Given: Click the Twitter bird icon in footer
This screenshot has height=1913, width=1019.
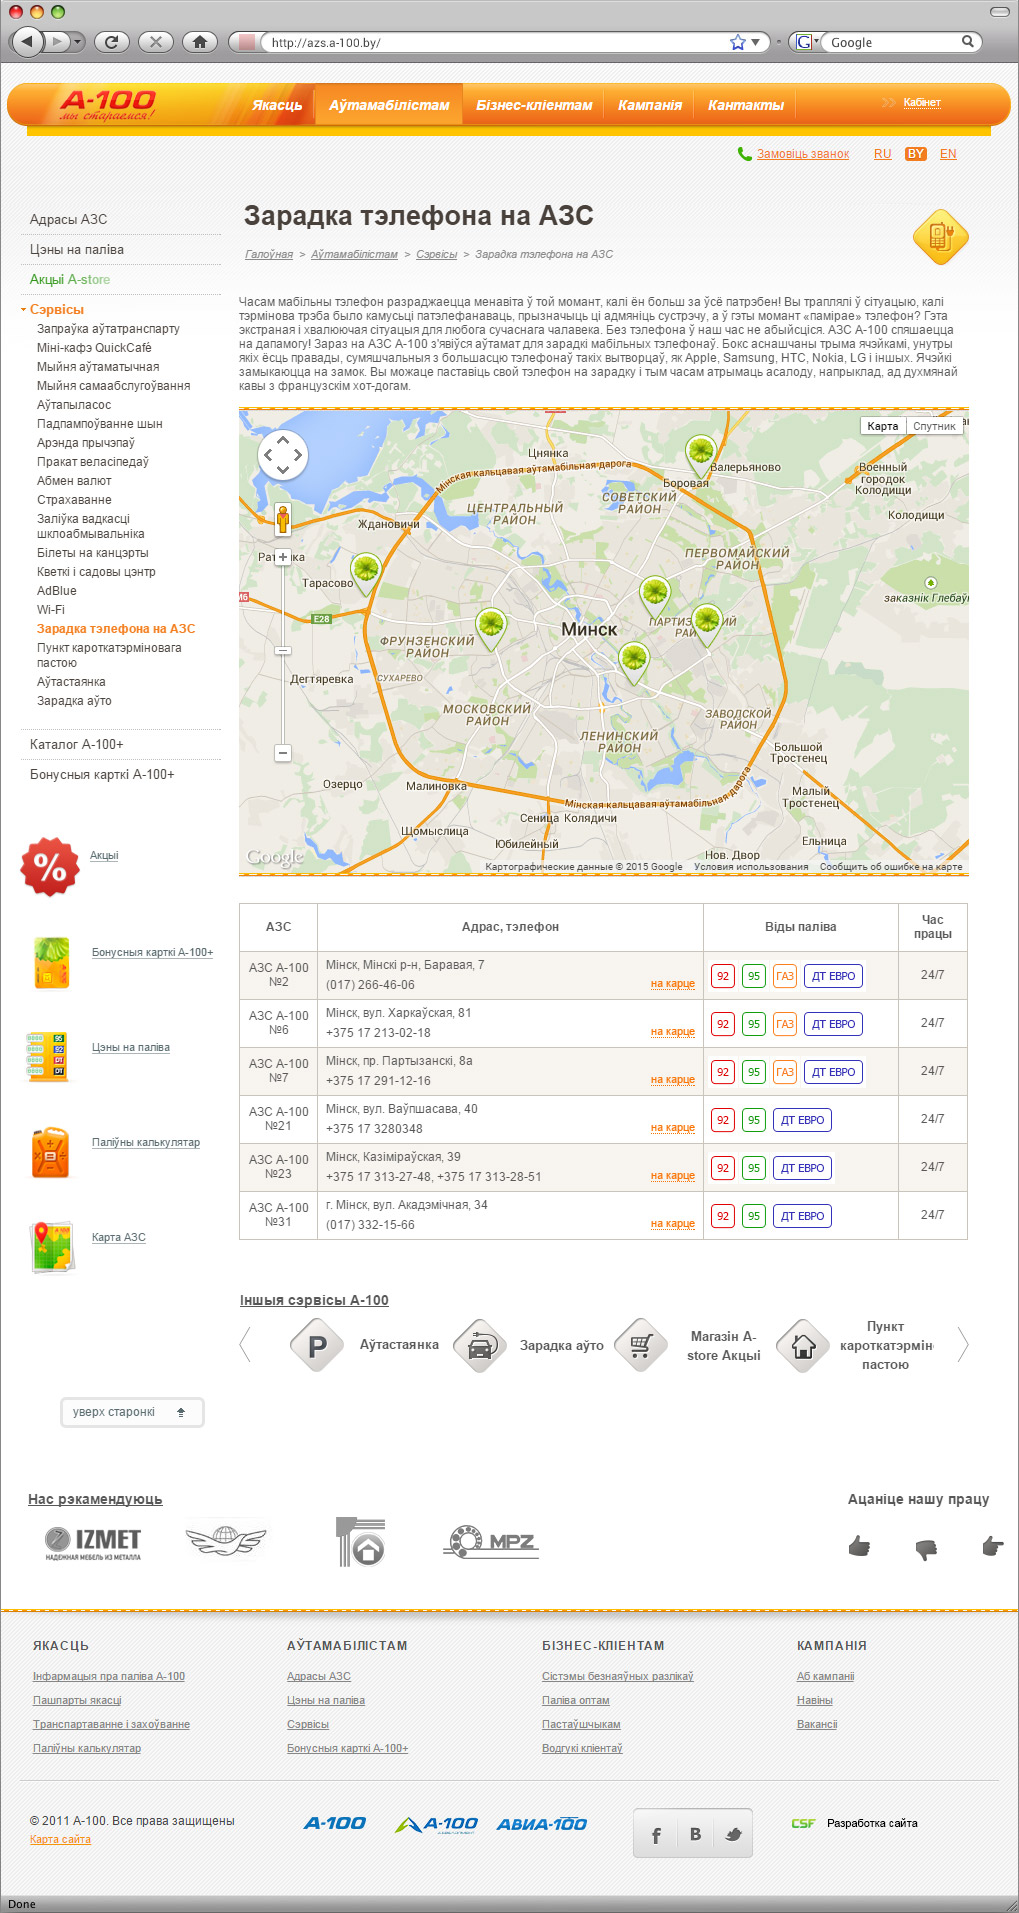Looking at the screenshot, I should coord(733,1835).
